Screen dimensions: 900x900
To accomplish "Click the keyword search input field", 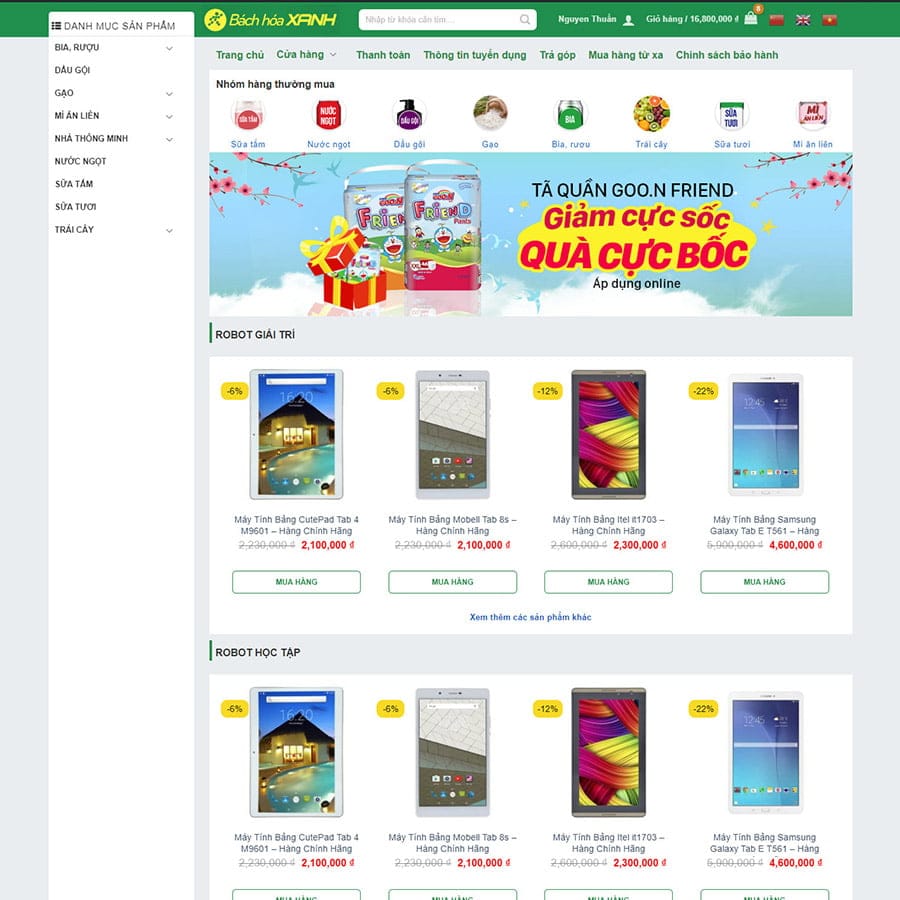I will [x=439, y=20].
